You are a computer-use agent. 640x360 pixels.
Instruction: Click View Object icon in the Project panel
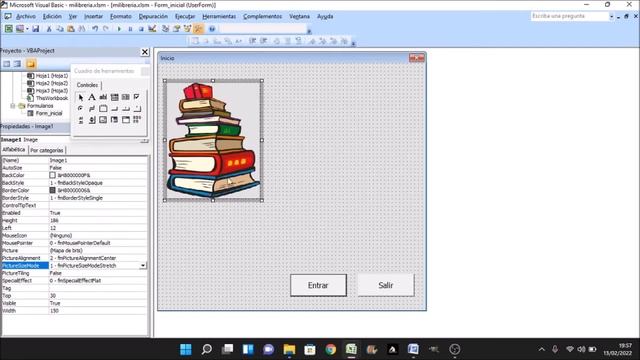(x=17, y=64)
